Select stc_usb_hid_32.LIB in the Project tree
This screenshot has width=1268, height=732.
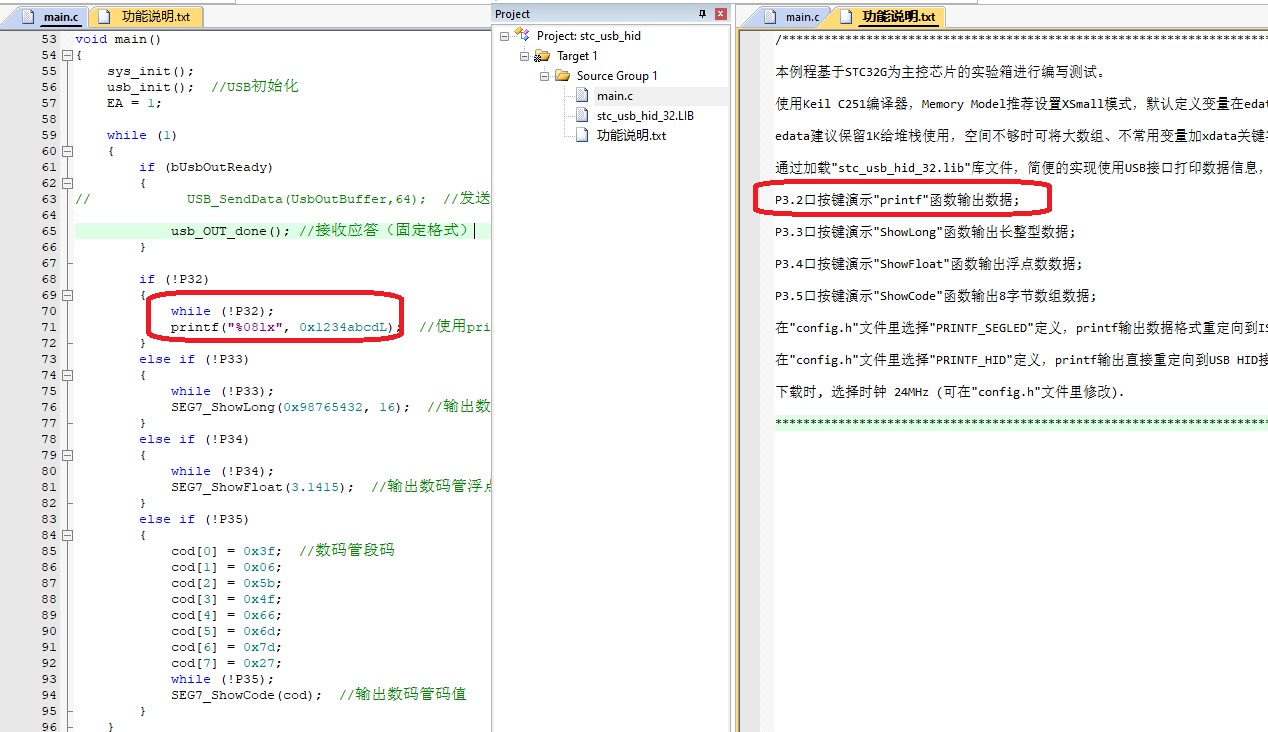(x=645, y=116)
